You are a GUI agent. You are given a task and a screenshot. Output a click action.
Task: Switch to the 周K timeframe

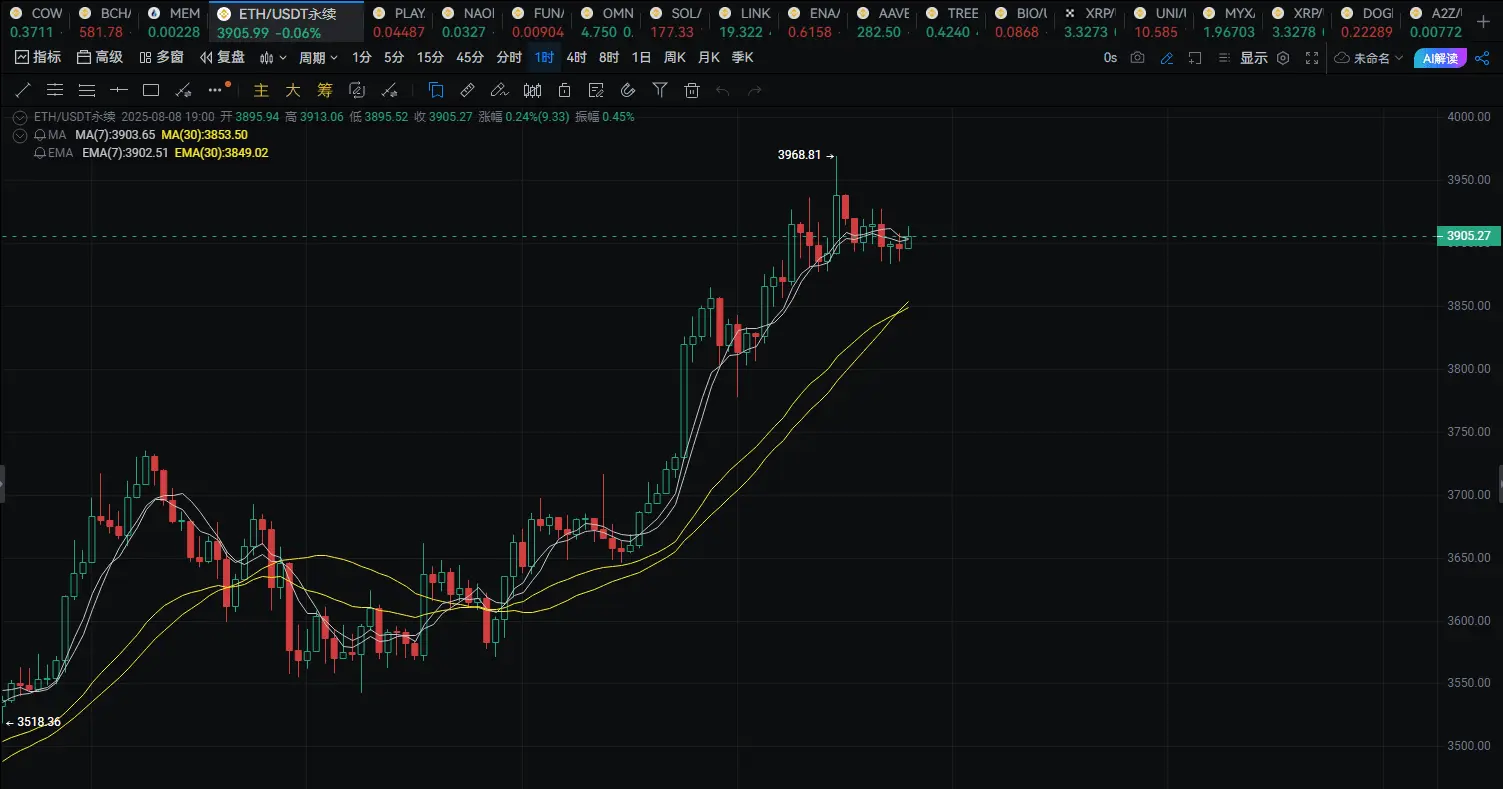(675, 58)
